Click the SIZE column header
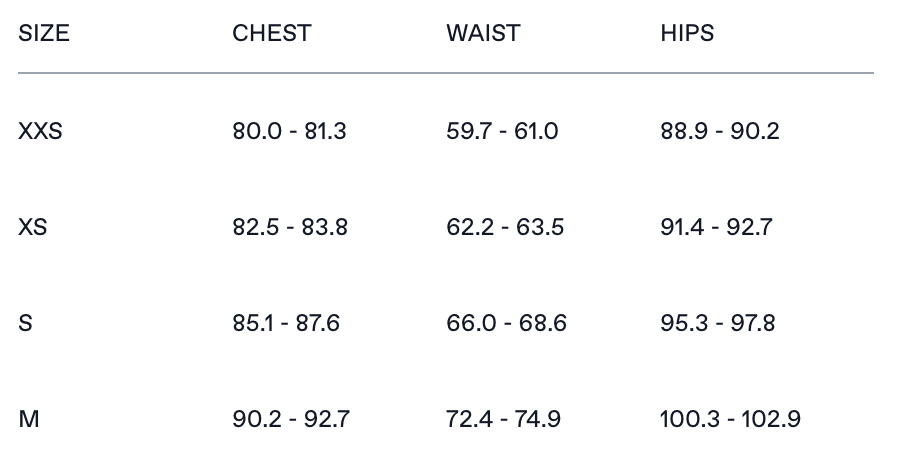902x458 pixels. (x=44, y=33)
